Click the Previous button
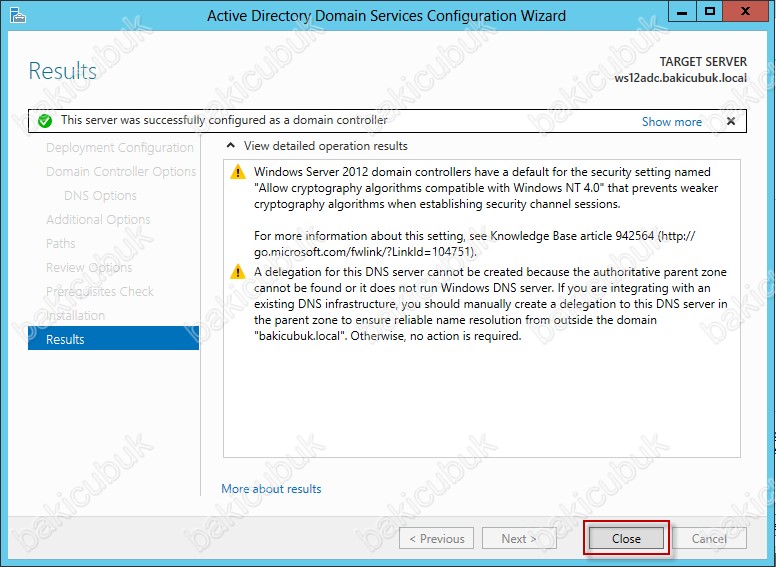776x567 pixels. tap(436, 538)
